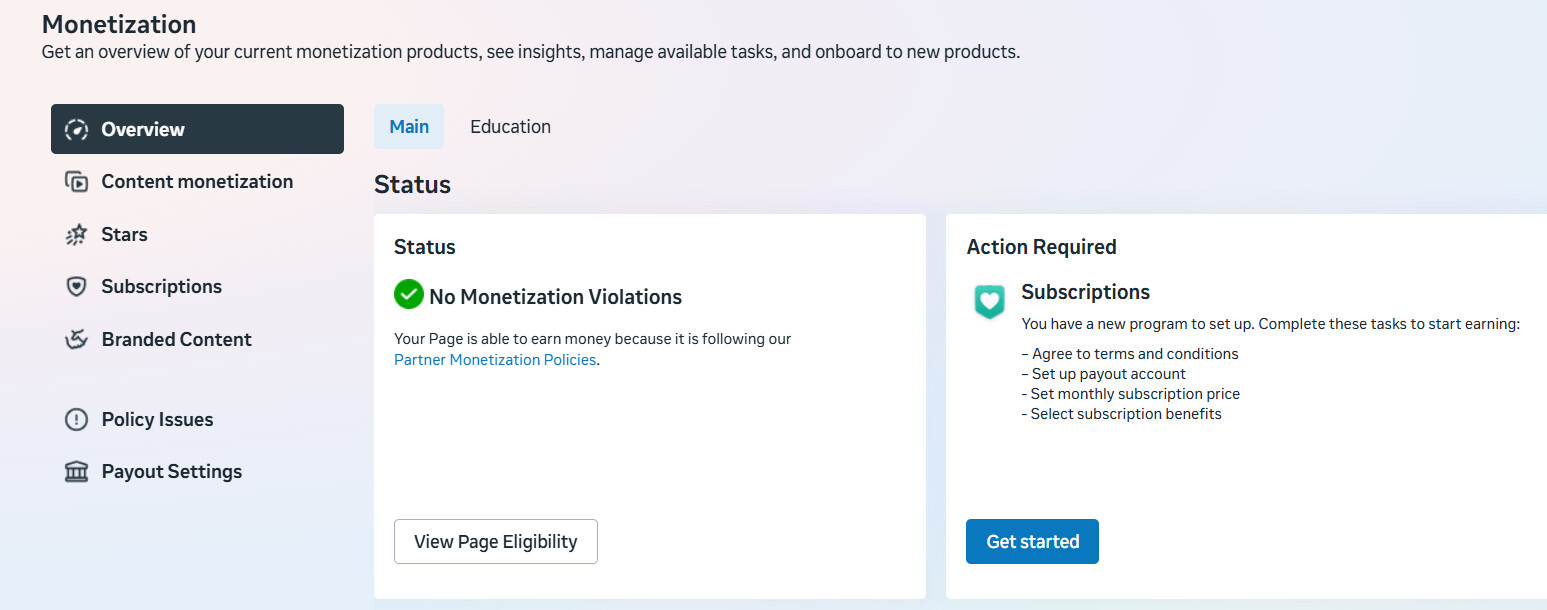Viewport: 1547px width, 610px height.
Task: Select the Subscriptions heading in Action Required card
Action: 1085,292
